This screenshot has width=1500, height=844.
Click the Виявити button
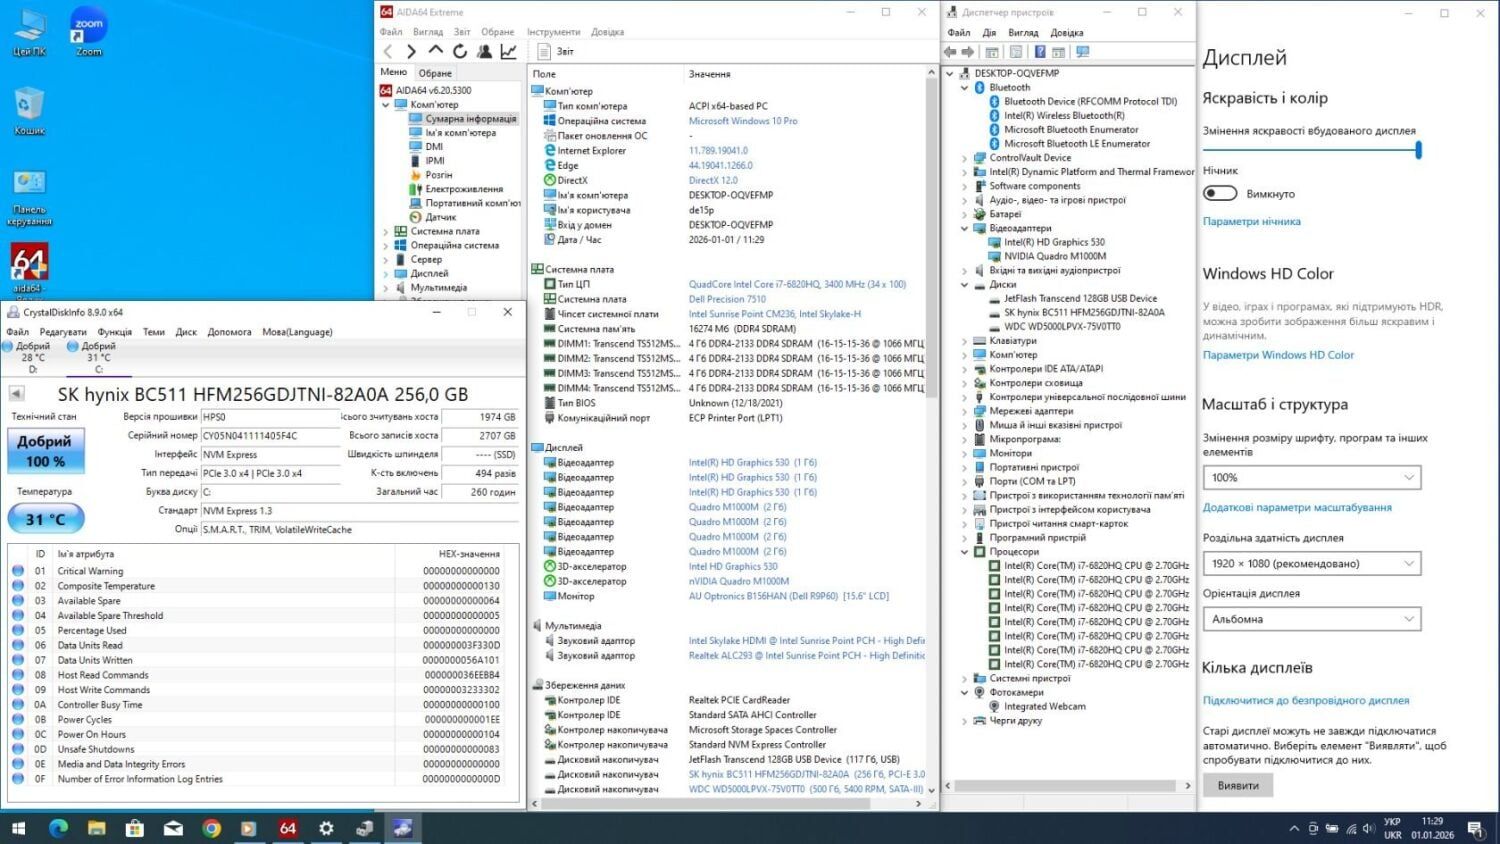(1238, 785)
